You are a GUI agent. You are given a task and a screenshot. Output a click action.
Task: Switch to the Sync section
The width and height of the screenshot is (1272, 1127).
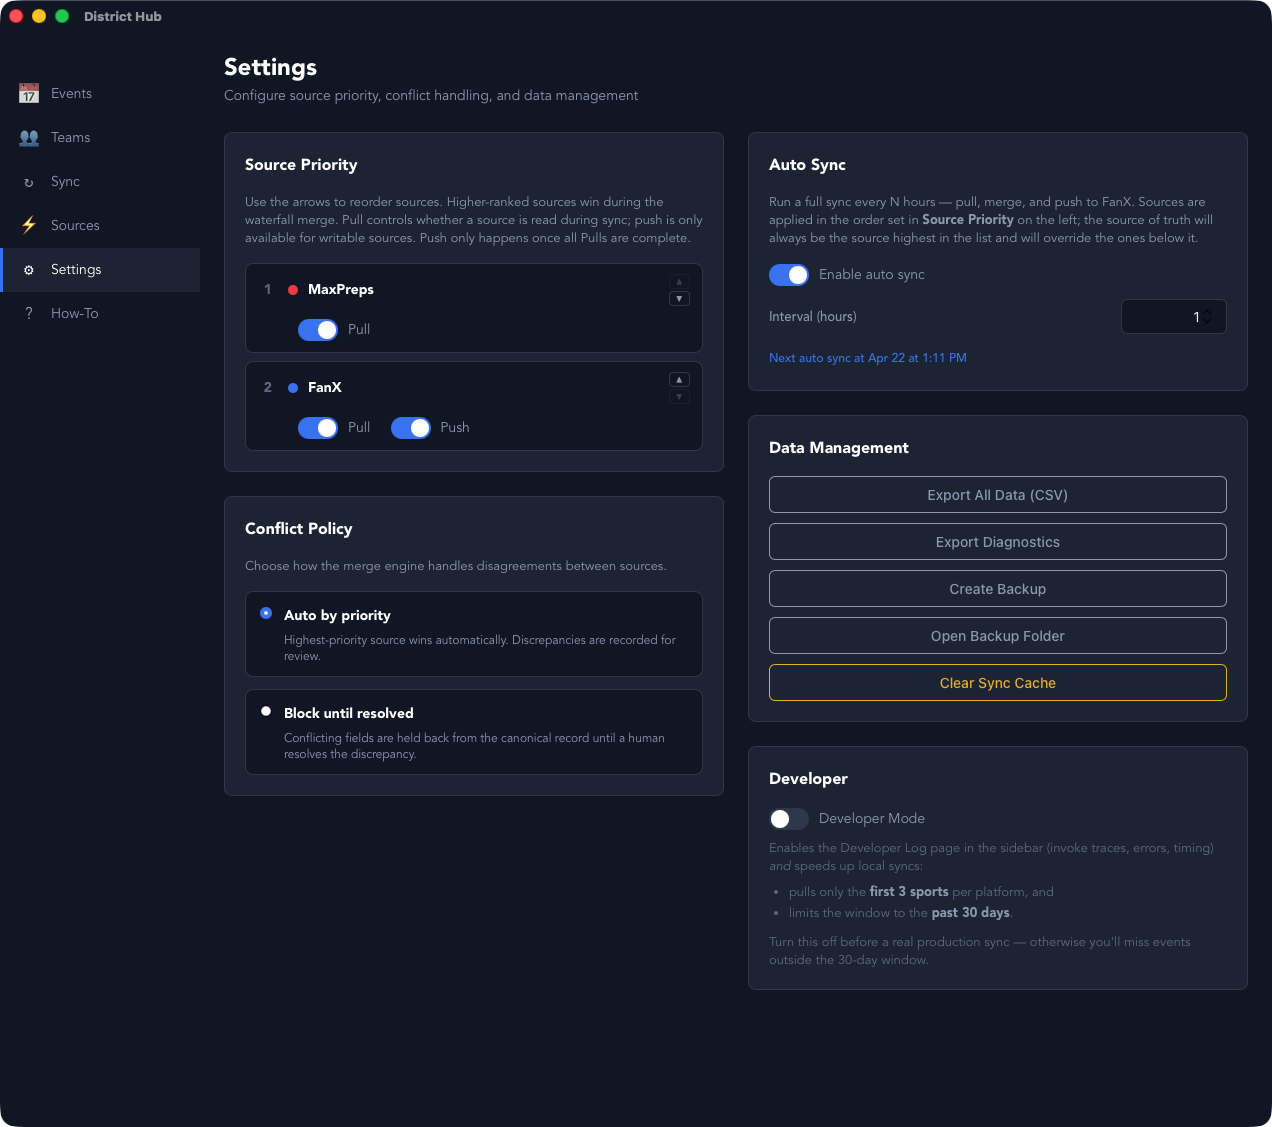(x=63, y=181)
